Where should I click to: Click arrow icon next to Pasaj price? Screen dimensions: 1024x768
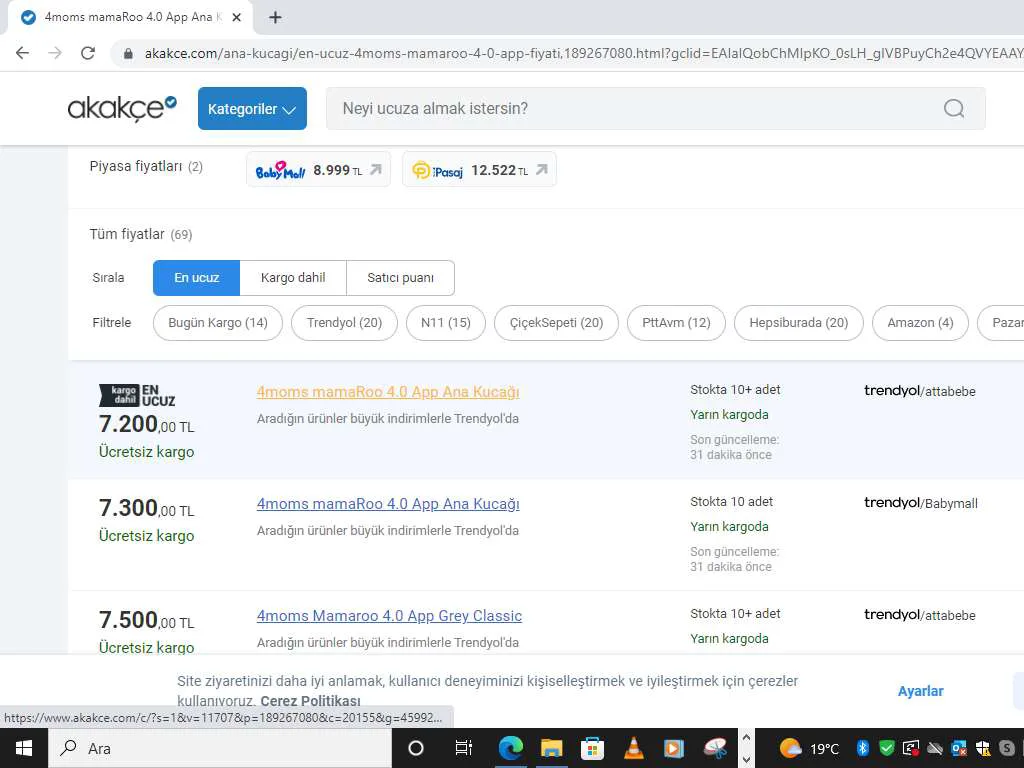pyautogui.click(x=542, y=170)
